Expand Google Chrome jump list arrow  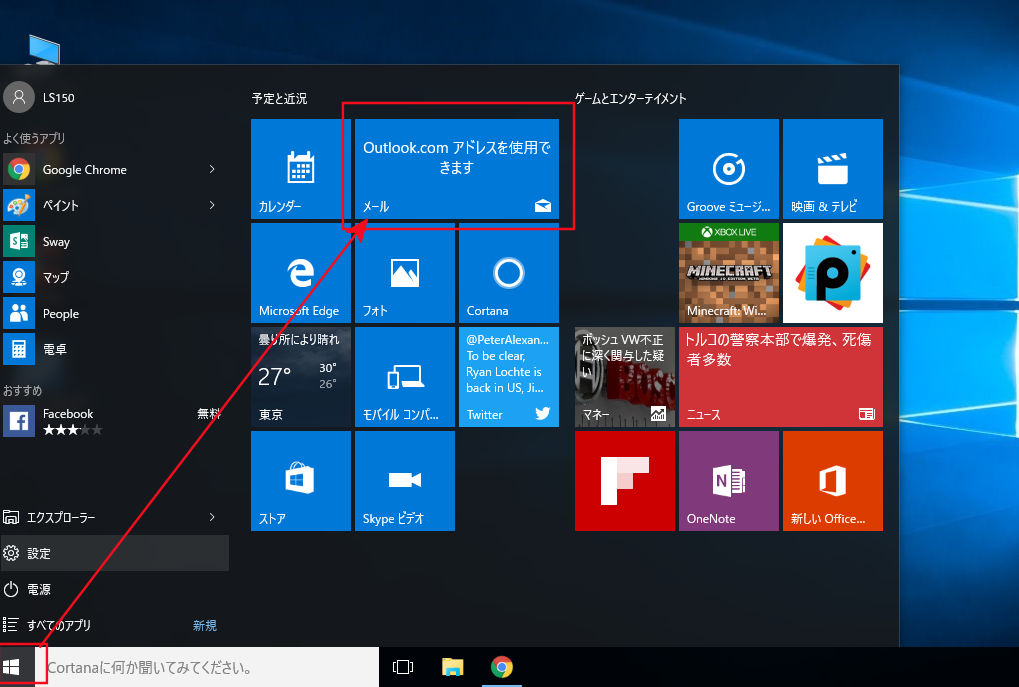click(x=212, y=170)
